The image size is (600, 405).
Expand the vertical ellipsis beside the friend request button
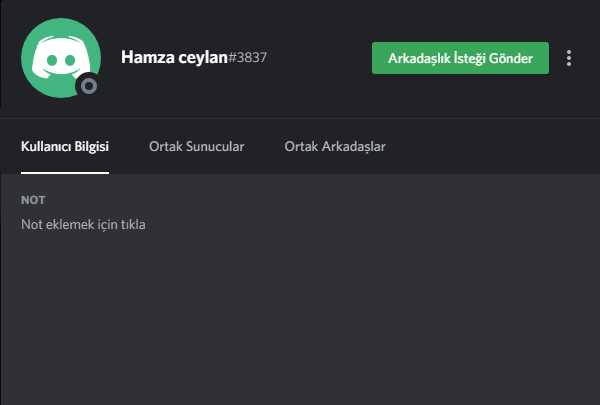(x=569, y=58)
